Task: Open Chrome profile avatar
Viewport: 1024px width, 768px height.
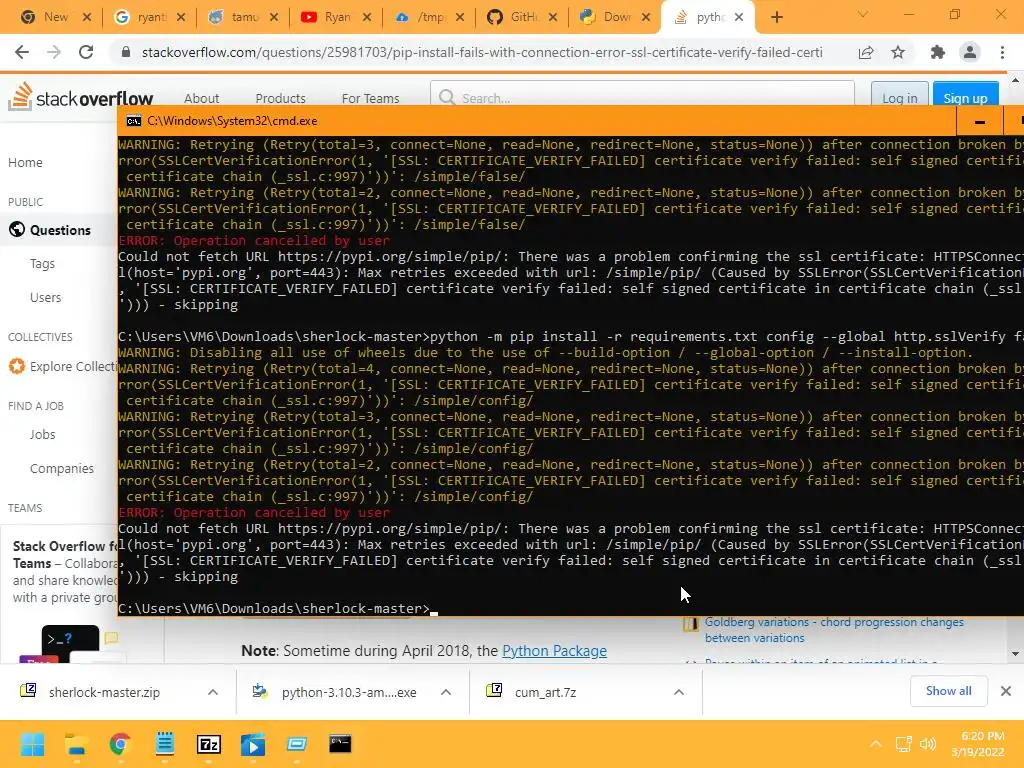Action: tap(970, 52)
